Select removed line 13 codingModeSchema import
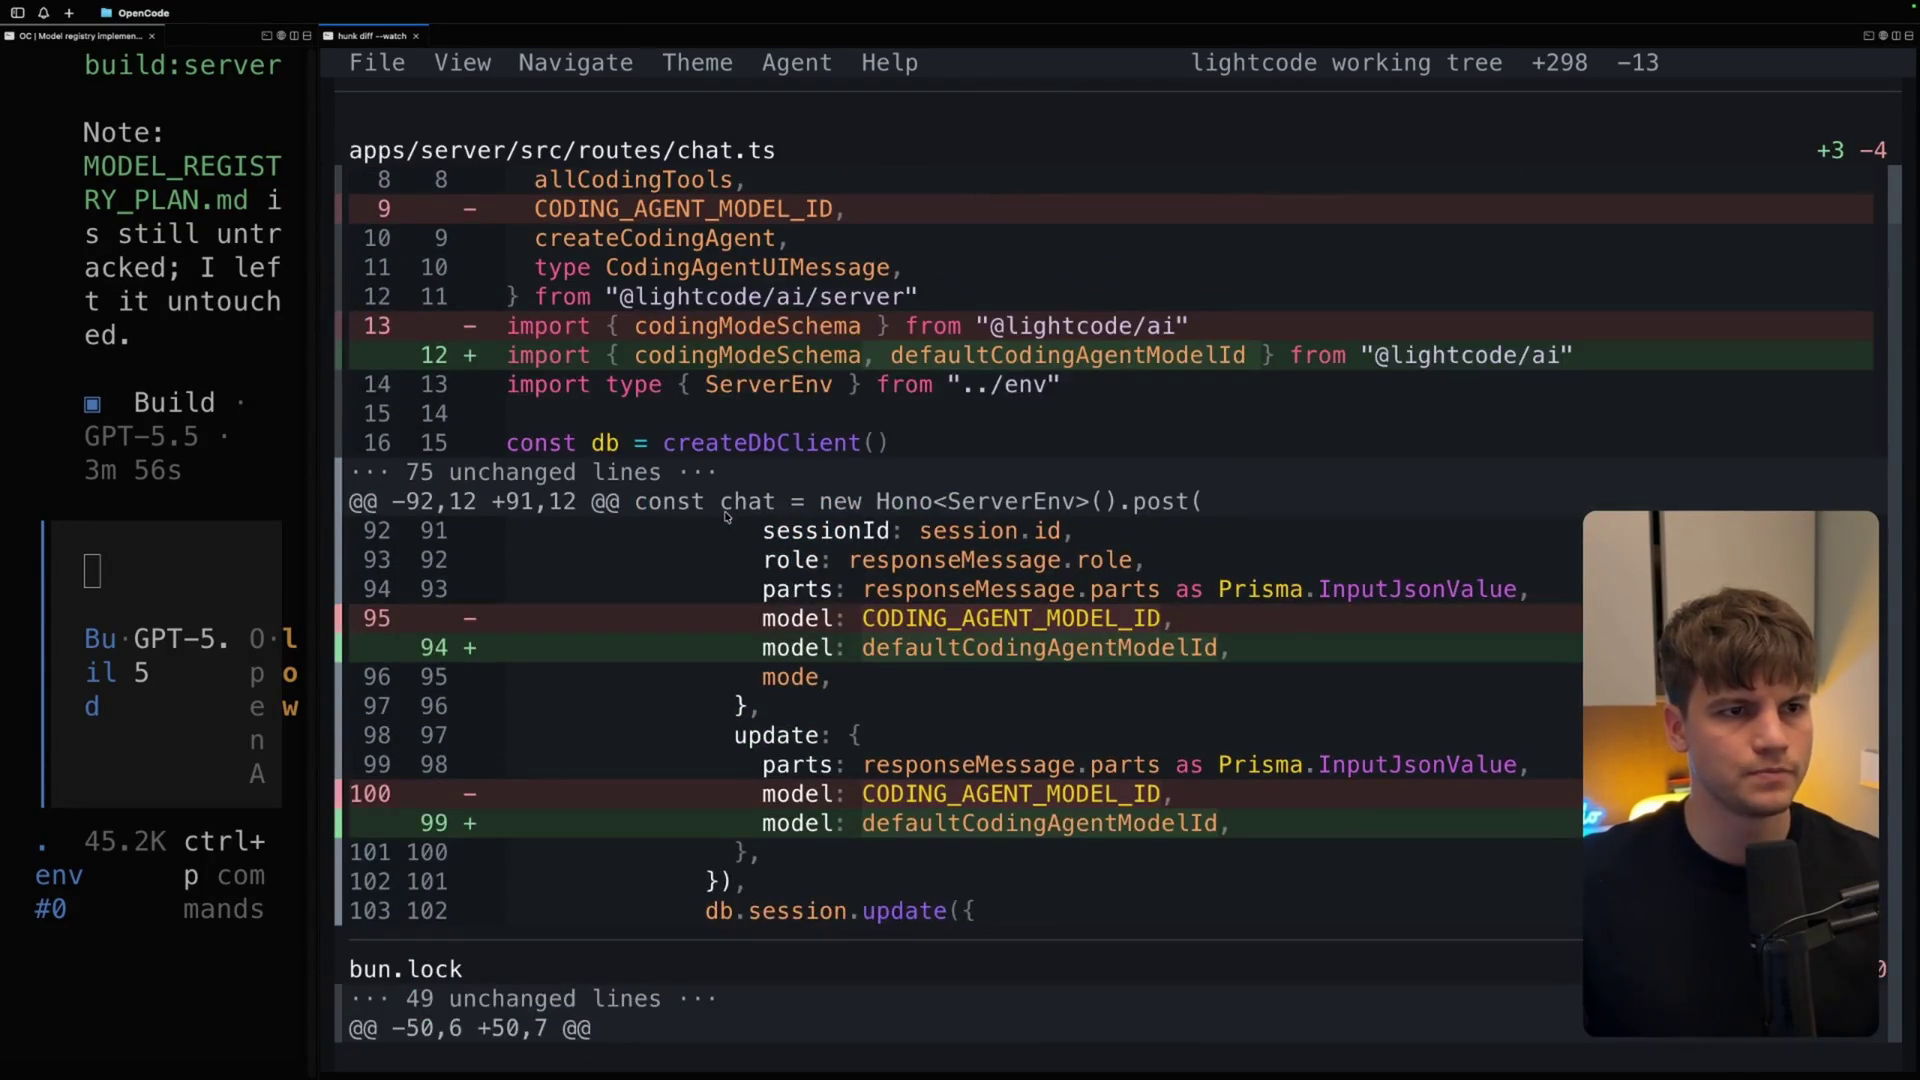 pos(1110,326)
